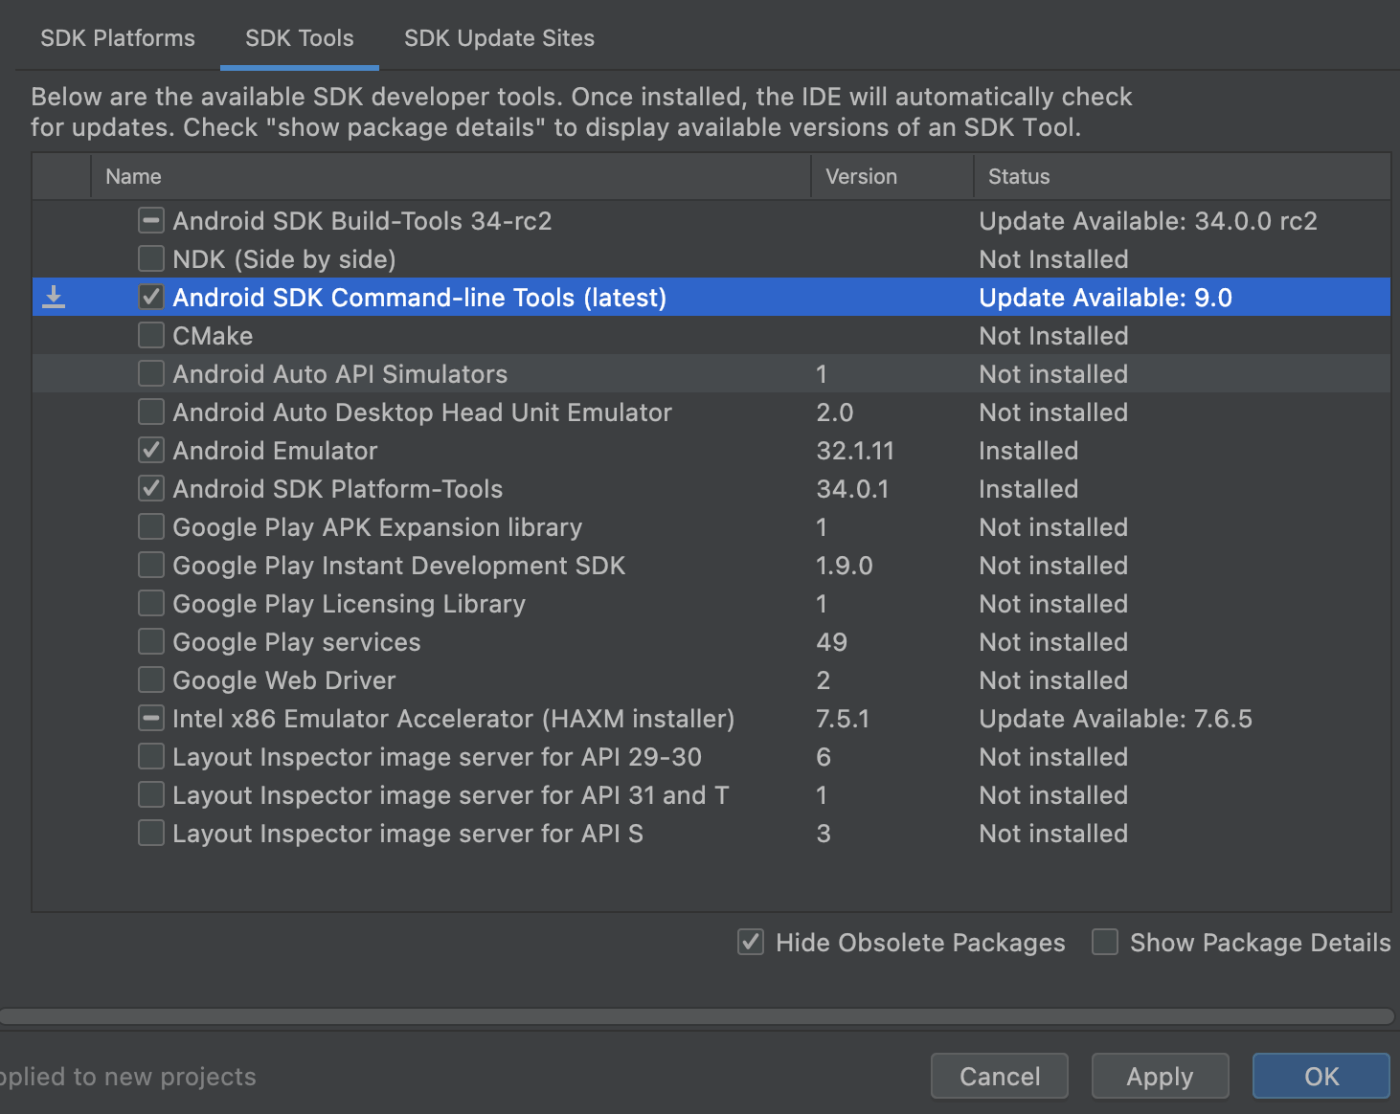Click 'Installed' status of Android Emulator
Screen dimensions: 1400x1114
click(1028, 451)
